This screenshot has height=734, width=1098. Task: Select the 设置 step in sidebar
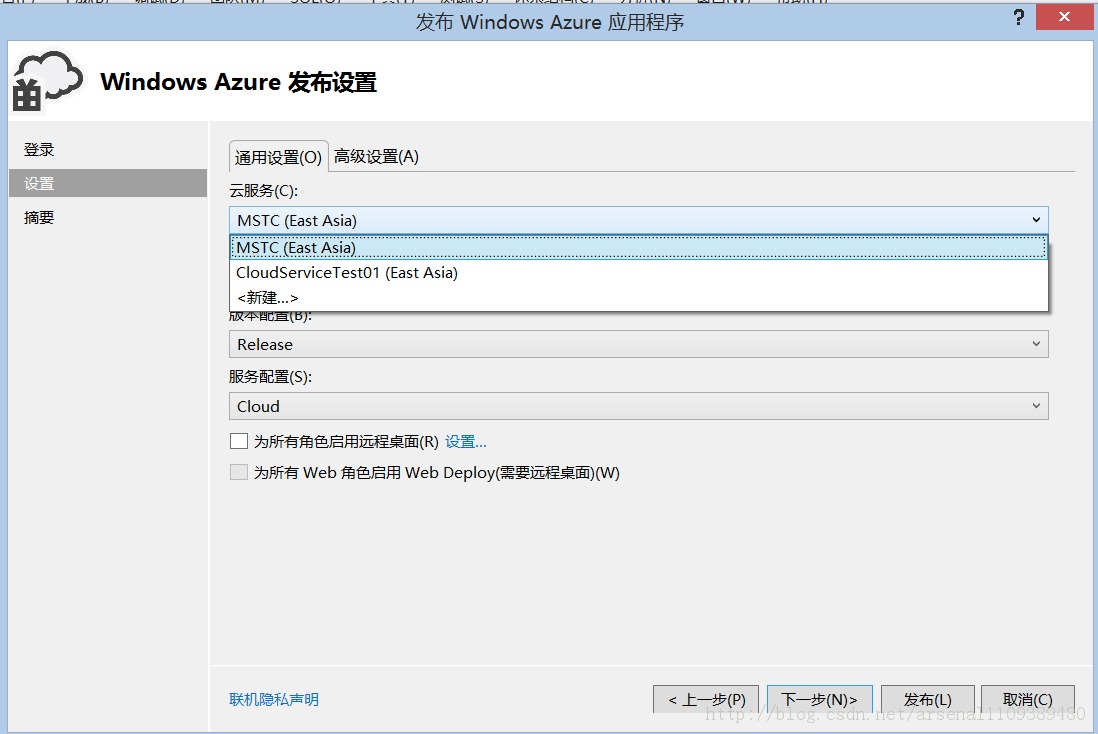108,183
